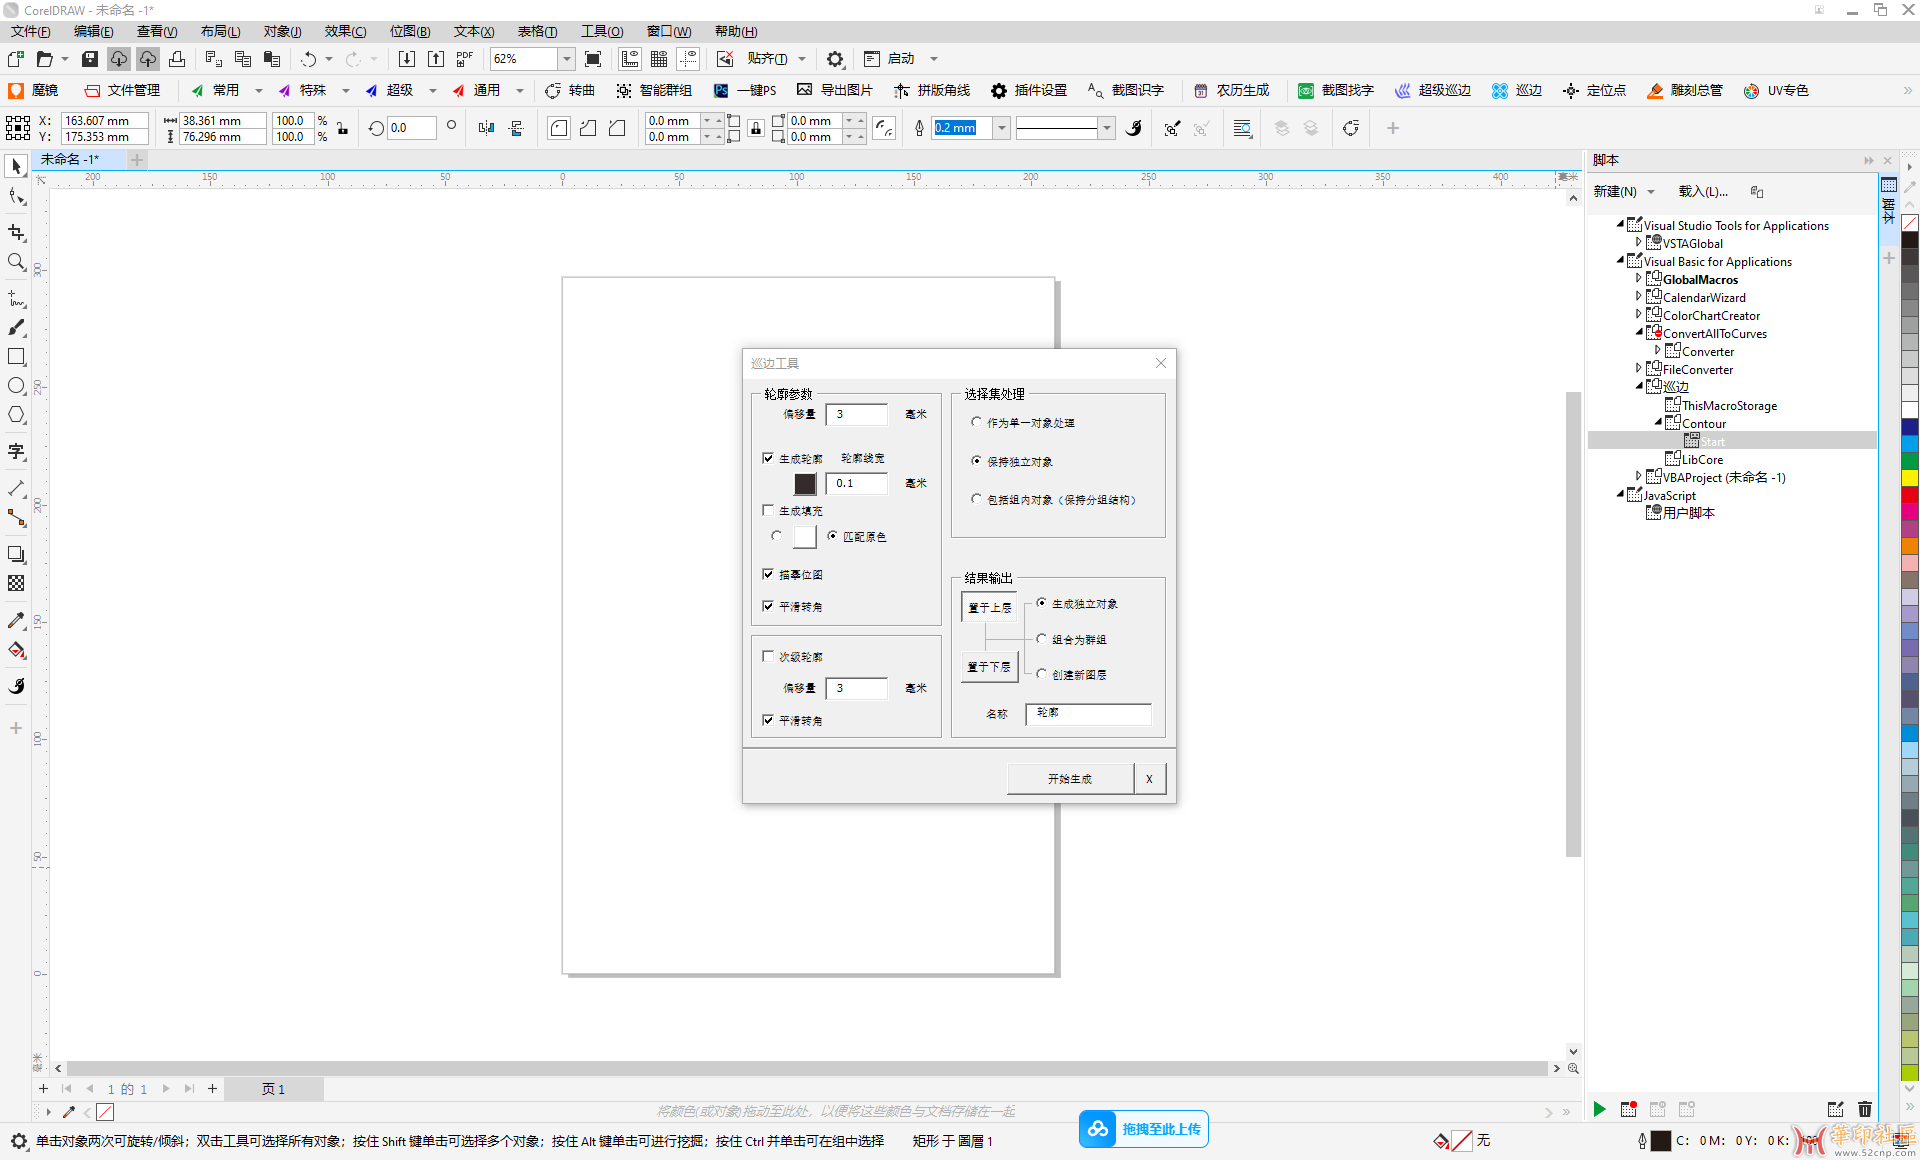This screenshot has height=1160, width=1920.
Task: Select the Rectangle tool
Action: coord(16,356)
